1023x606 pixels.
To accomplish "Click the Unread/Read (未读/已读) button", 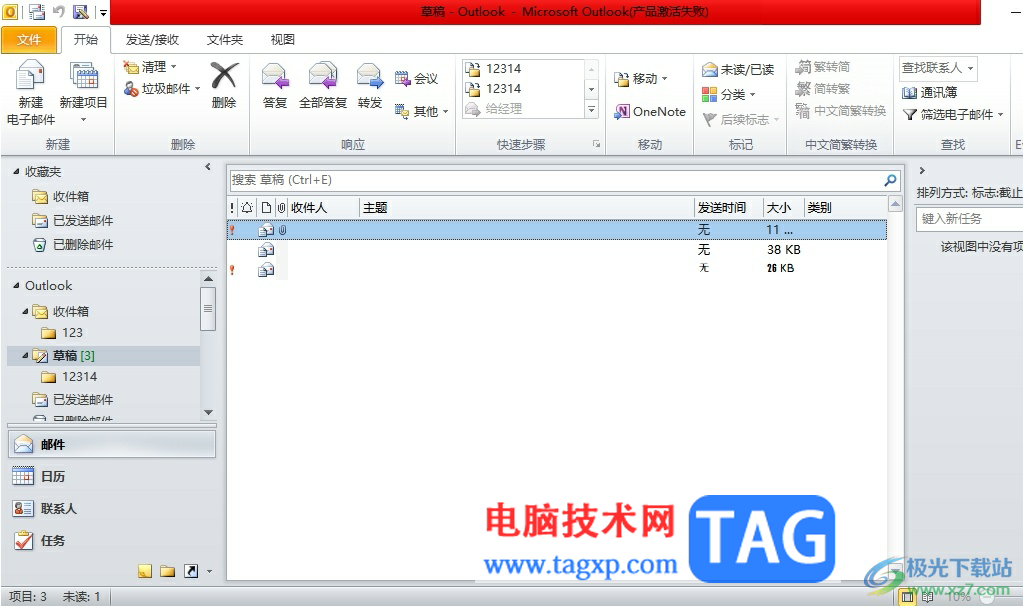I will click(x=738, y=70).
